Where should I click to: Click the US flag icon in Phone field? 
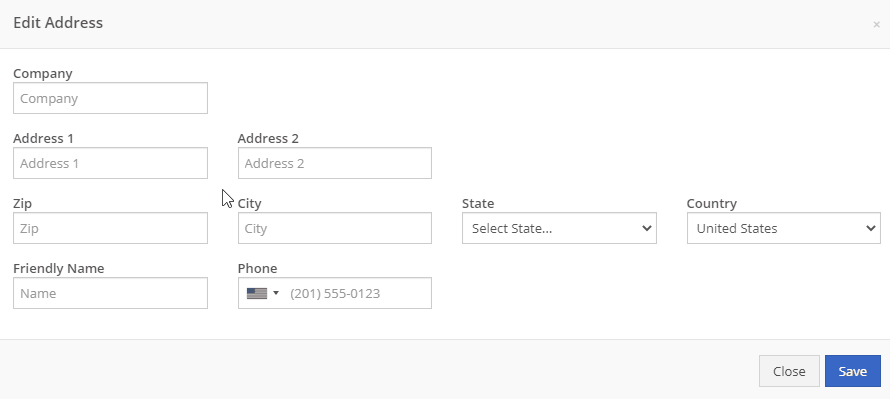tap(257, 293)
